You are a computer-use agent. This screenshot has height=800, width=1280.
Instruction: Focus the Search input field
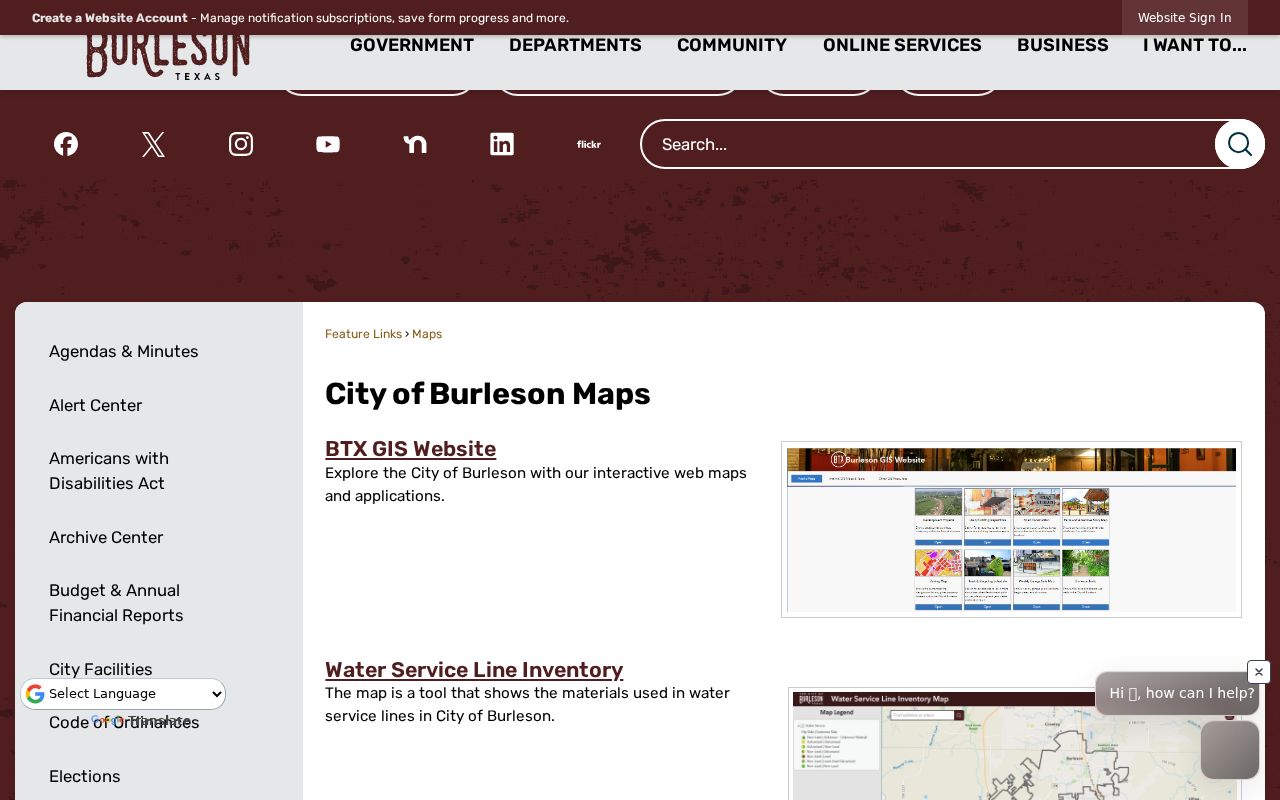click(928, 144)
